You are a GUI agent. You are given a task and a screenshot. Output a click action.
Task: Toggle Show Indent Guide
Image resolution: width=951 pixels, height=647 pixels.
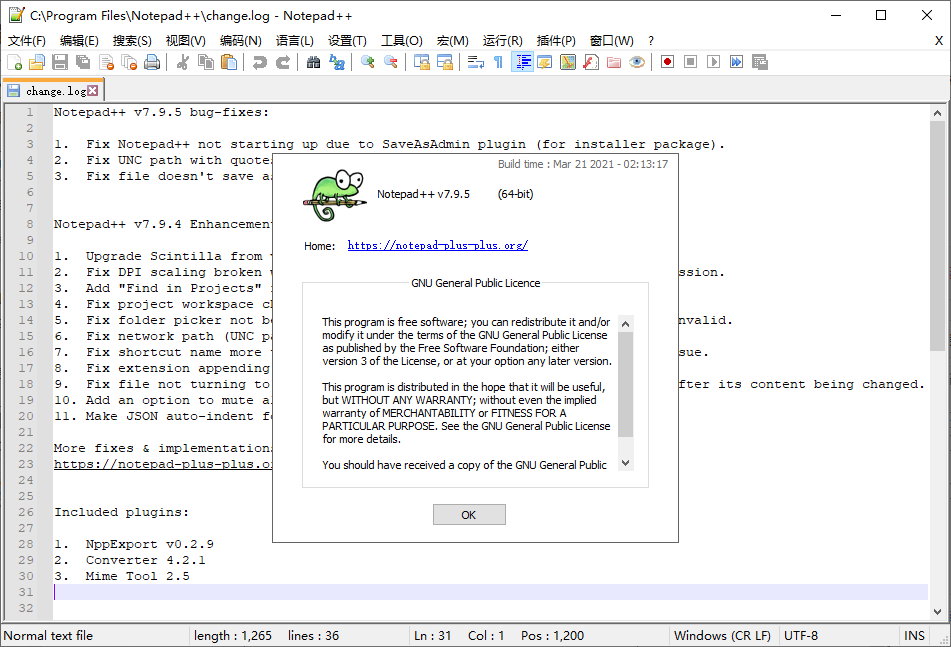pyautogui.click(x=523, y=61)
